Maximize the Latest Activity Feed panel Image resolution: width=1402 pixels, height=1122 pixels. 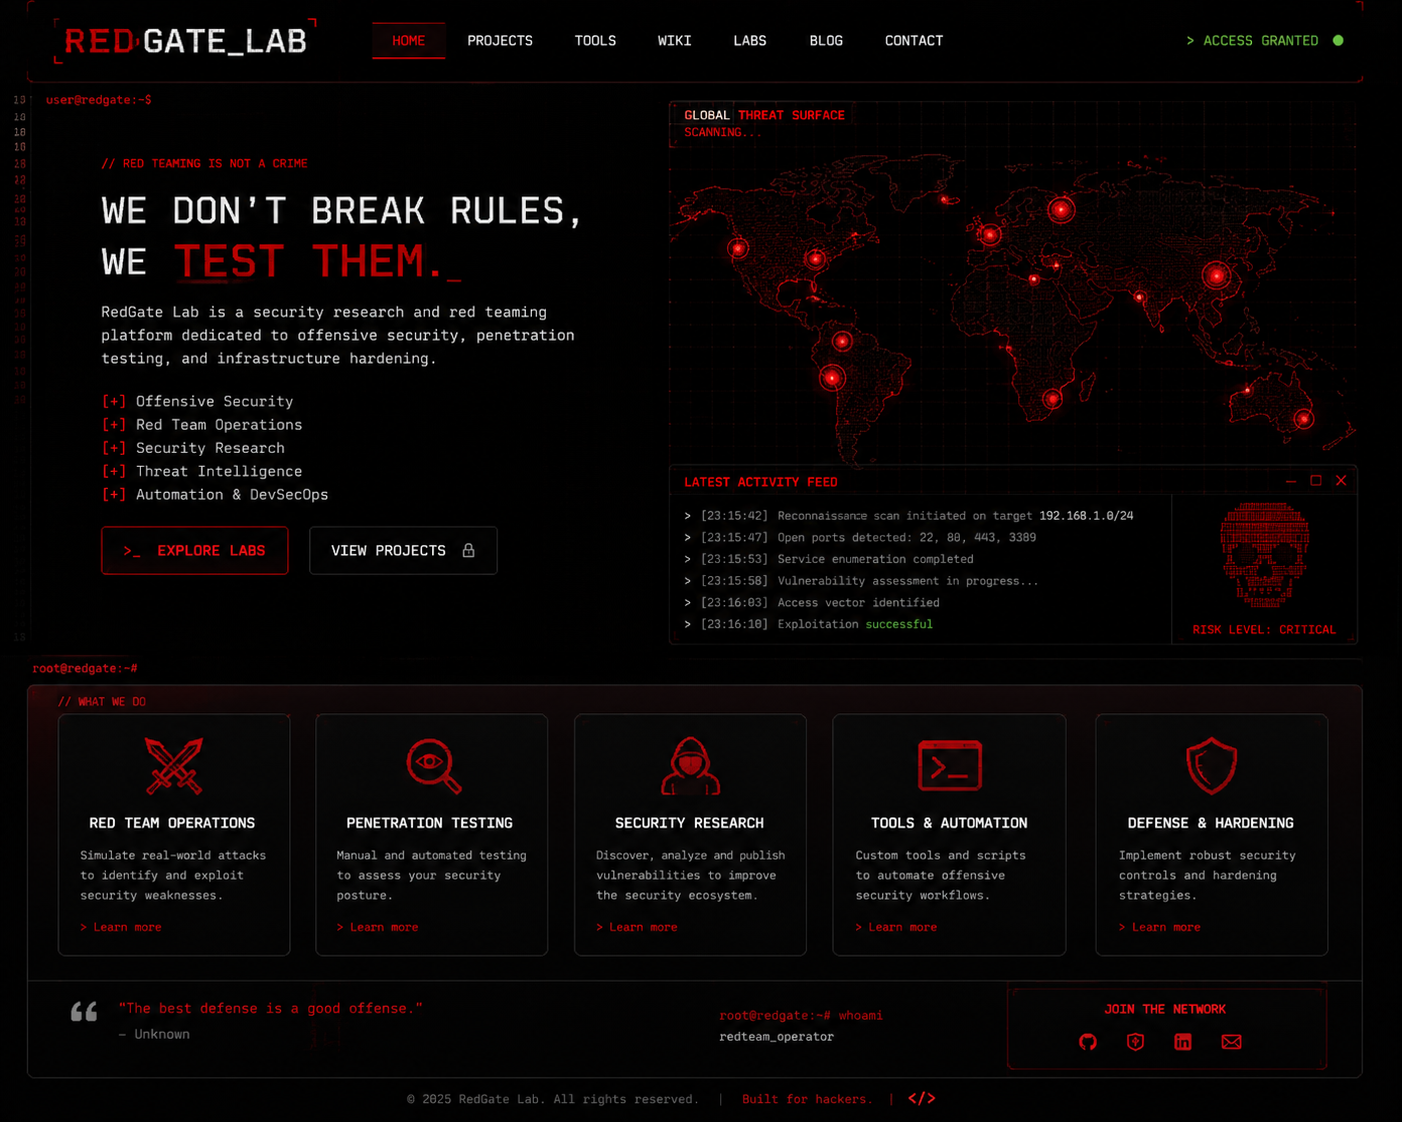click(x=1316, y=481)
